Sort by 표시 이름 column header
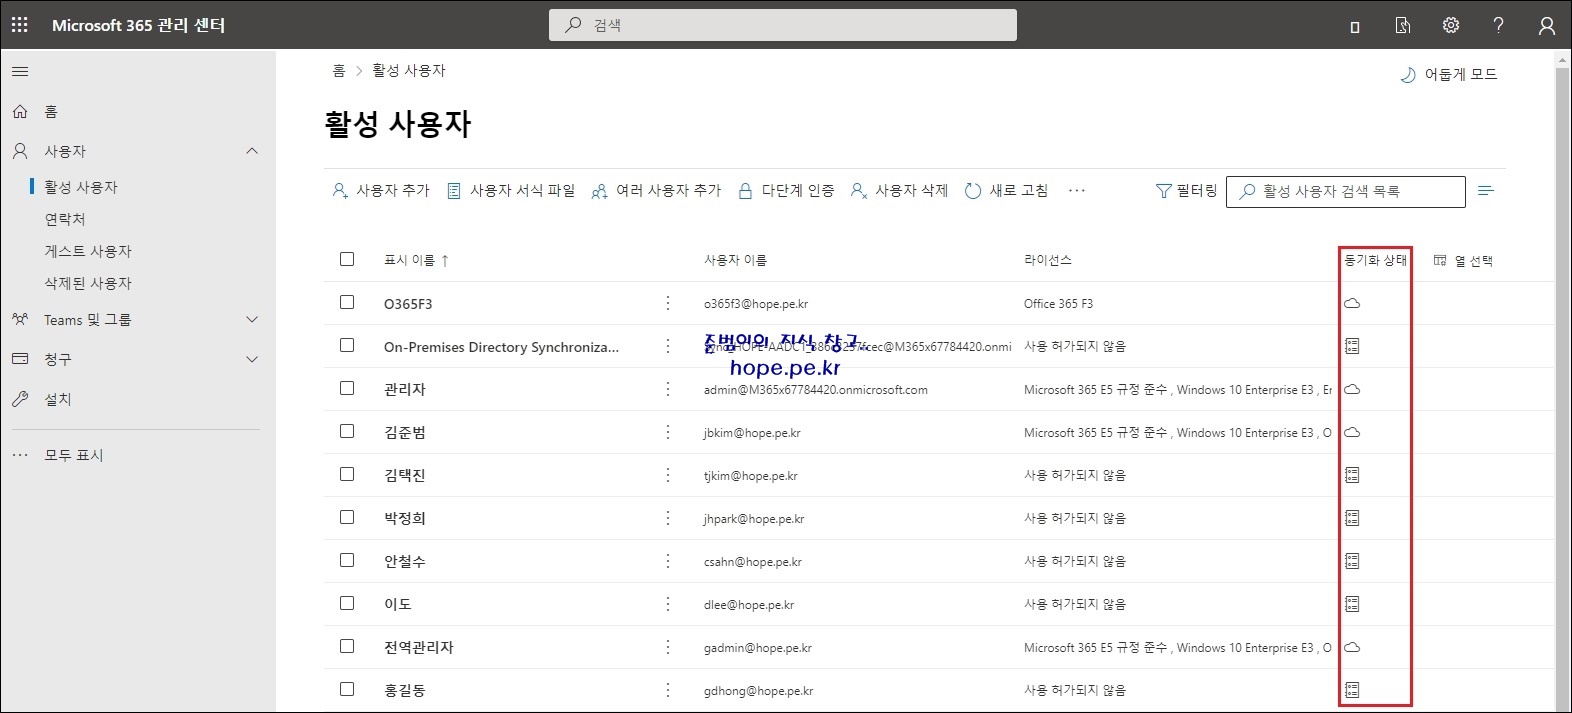The image size is (1572, 713). click(x=416, y=260)
